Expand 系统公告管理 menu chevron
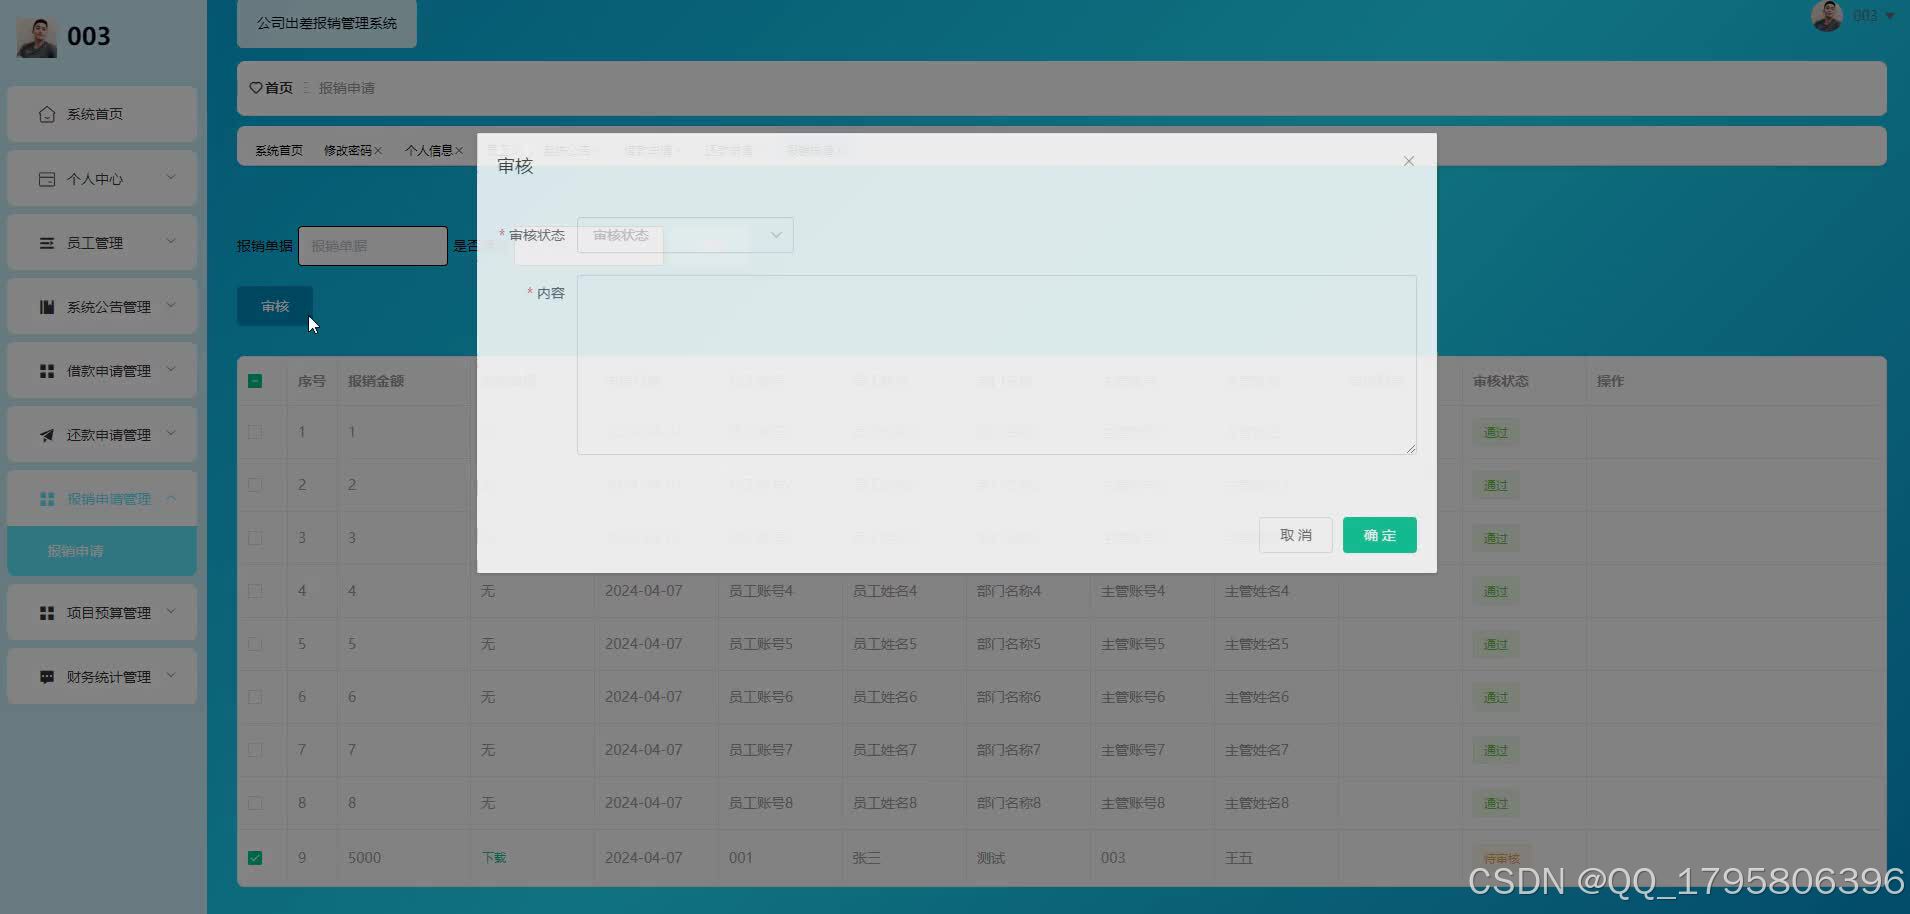Image resolution: width=1910 pixels, height=914 pixels. (x=171, y=305)
